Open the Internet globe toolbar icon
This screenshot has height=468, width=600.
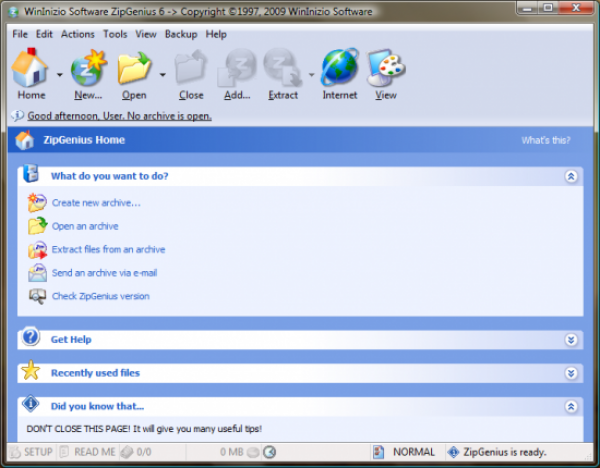(x=339, y=67)
